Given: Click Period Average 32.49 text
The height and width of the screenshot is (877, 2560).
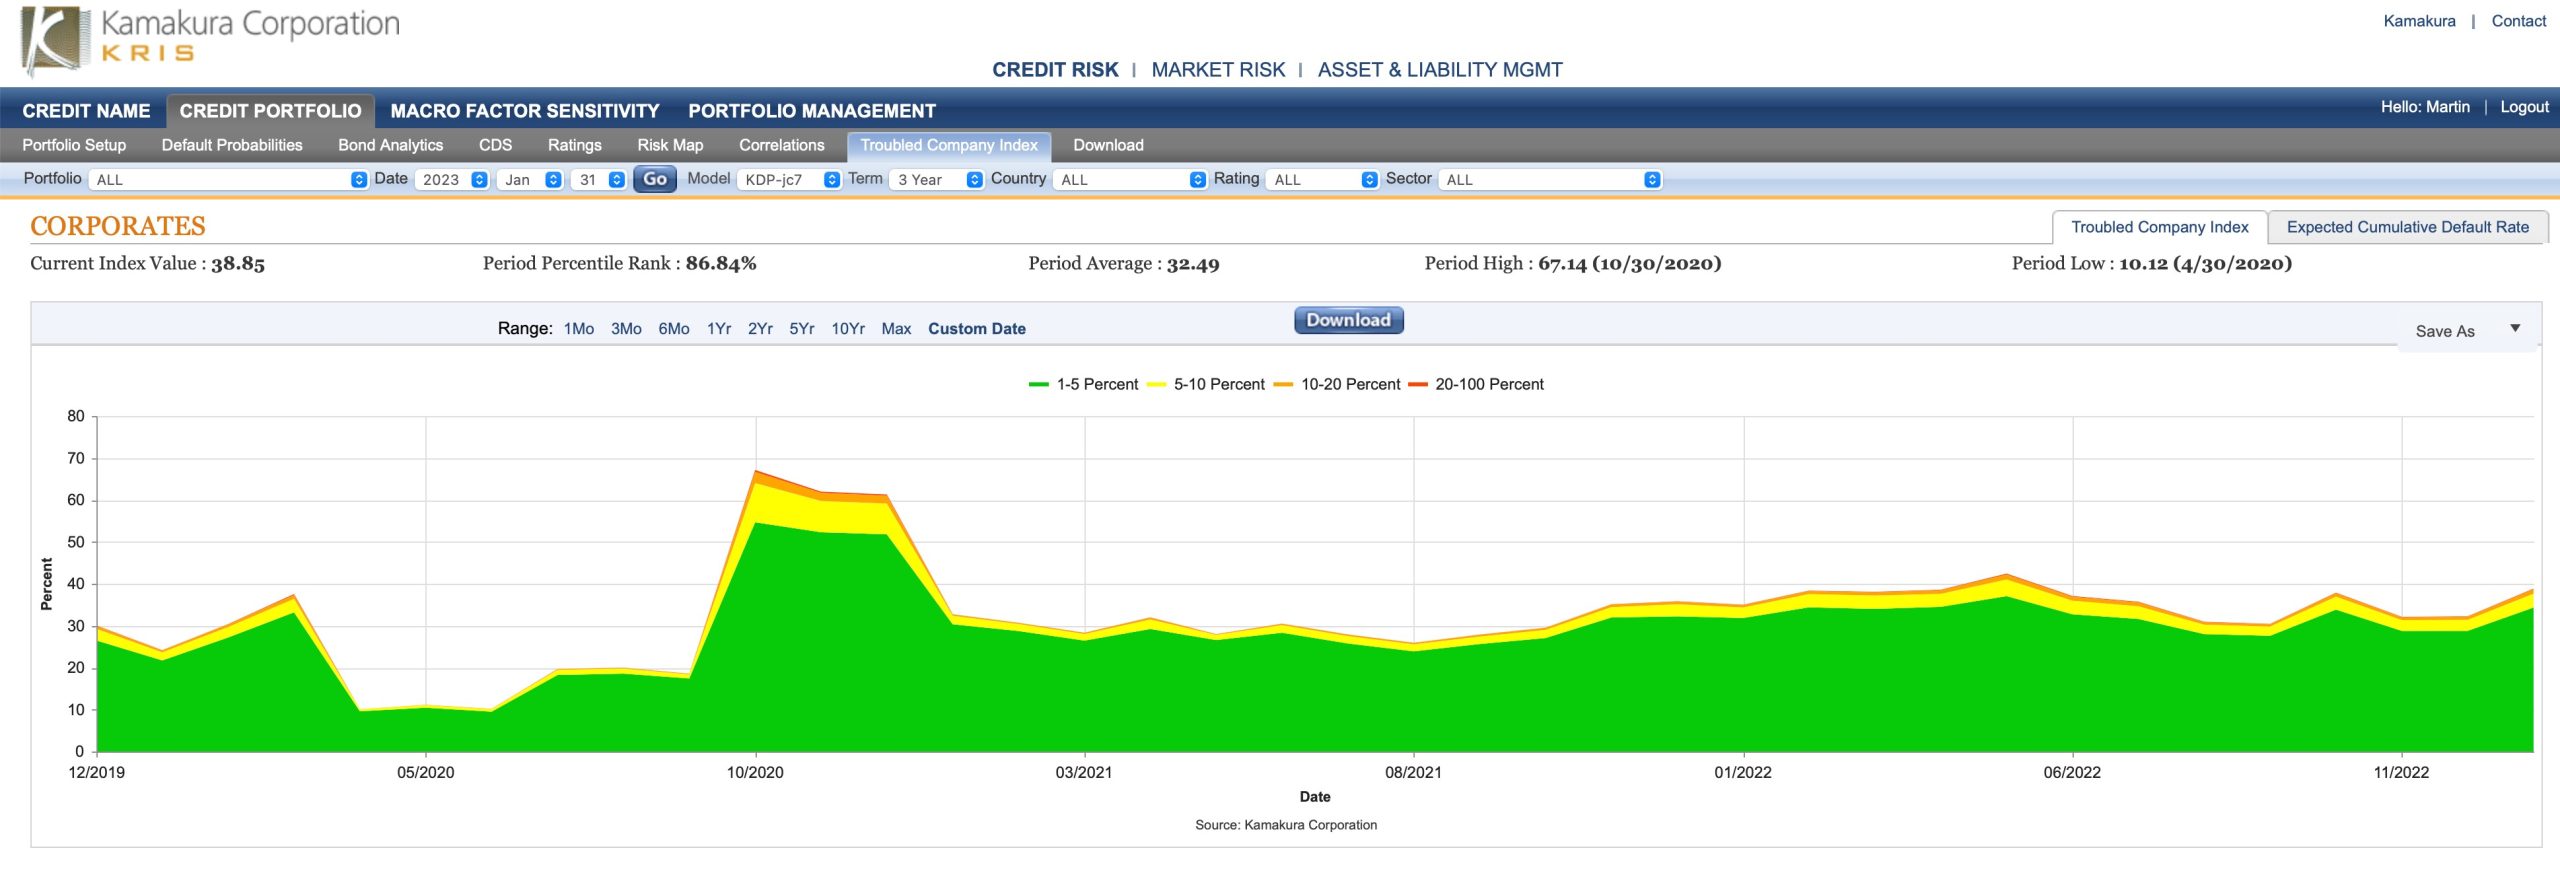Looking at the screenshot, I should point(1124,264).
